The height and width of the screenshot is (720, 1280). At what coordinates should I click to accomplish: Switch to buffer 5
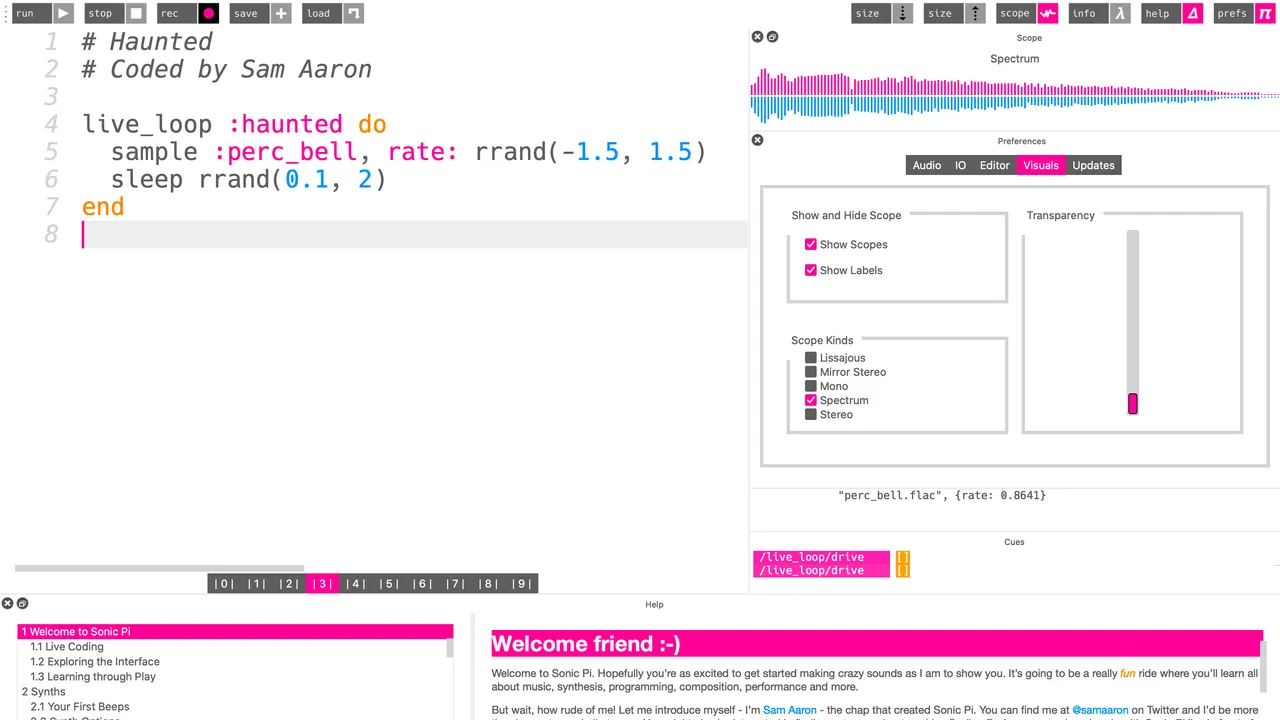point(389,584)
